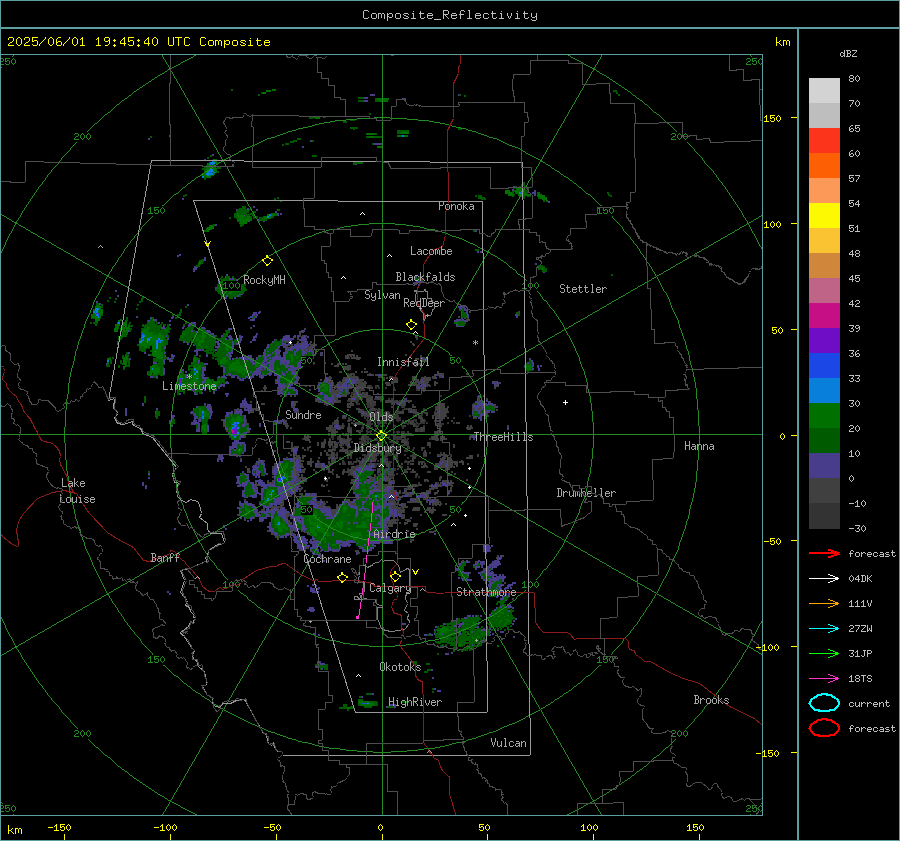Click the yellow diamond marker above Calgary label

tap(395, 576)
